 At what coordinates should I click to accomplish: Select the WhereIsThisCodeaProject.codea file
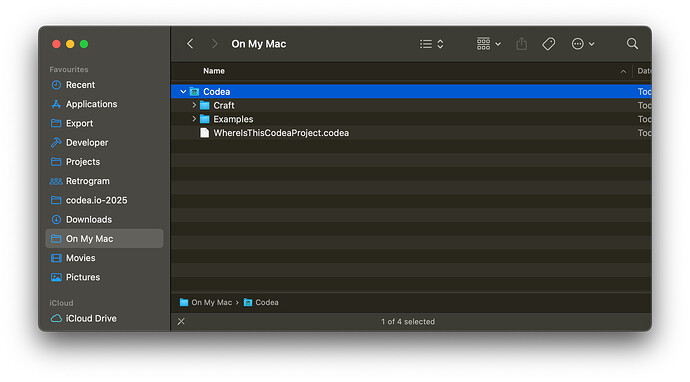(x=411, y=133)
